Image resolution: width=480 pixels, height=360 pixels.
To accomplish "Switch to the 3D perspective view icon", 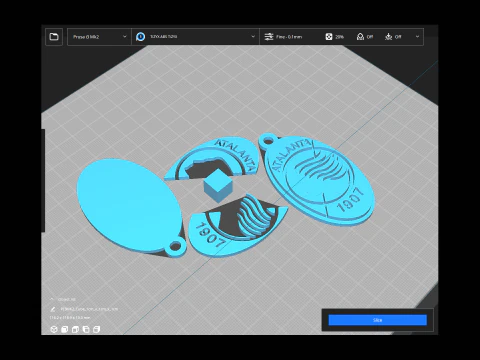I will point(54,329).
